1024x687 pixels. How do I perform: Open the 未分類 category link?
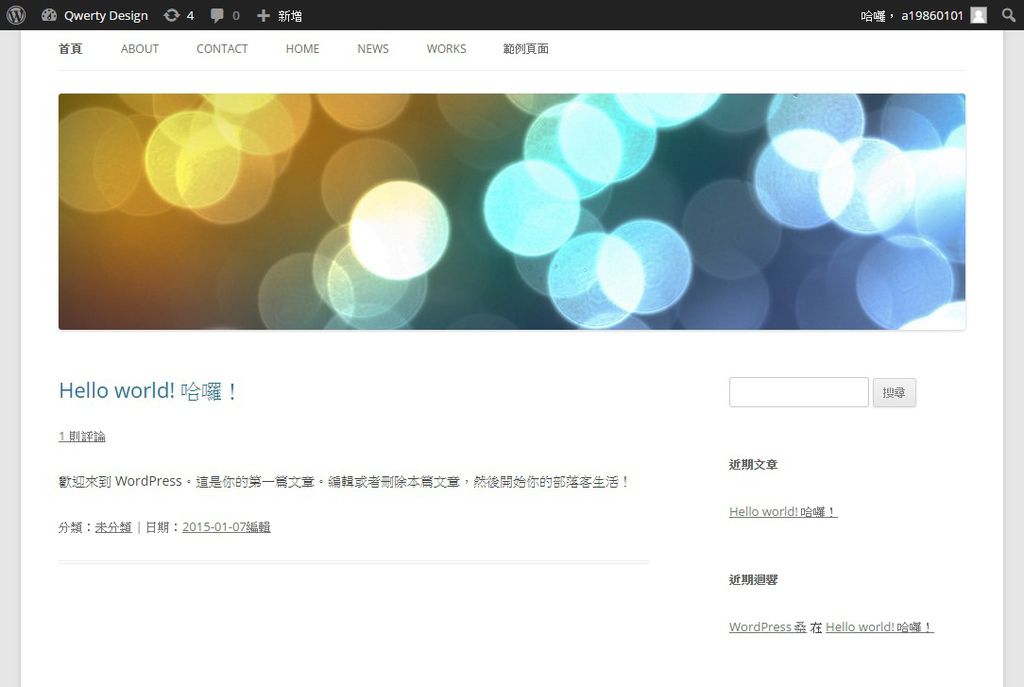click(114, 527)
